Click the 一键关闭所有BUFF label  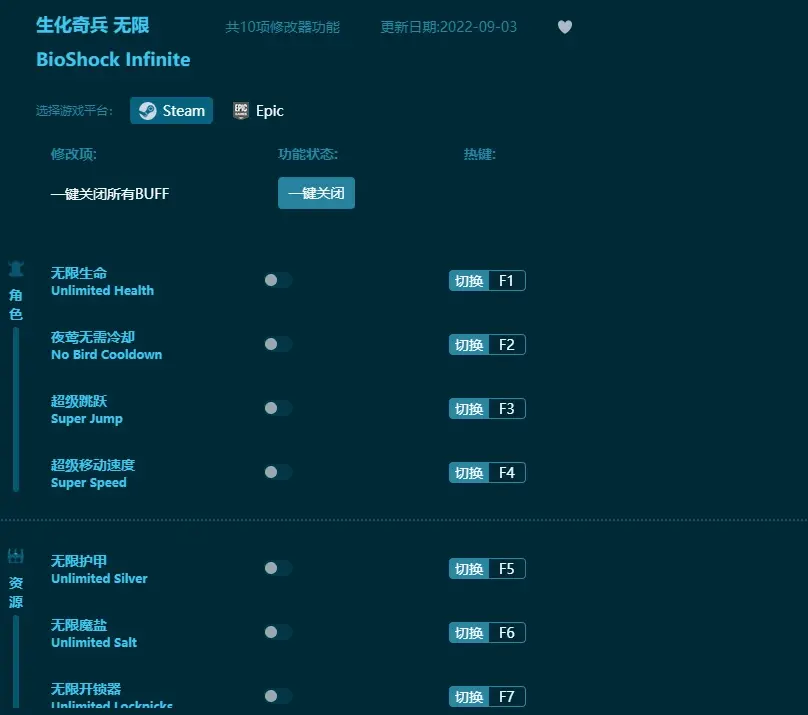click(110, 194)
